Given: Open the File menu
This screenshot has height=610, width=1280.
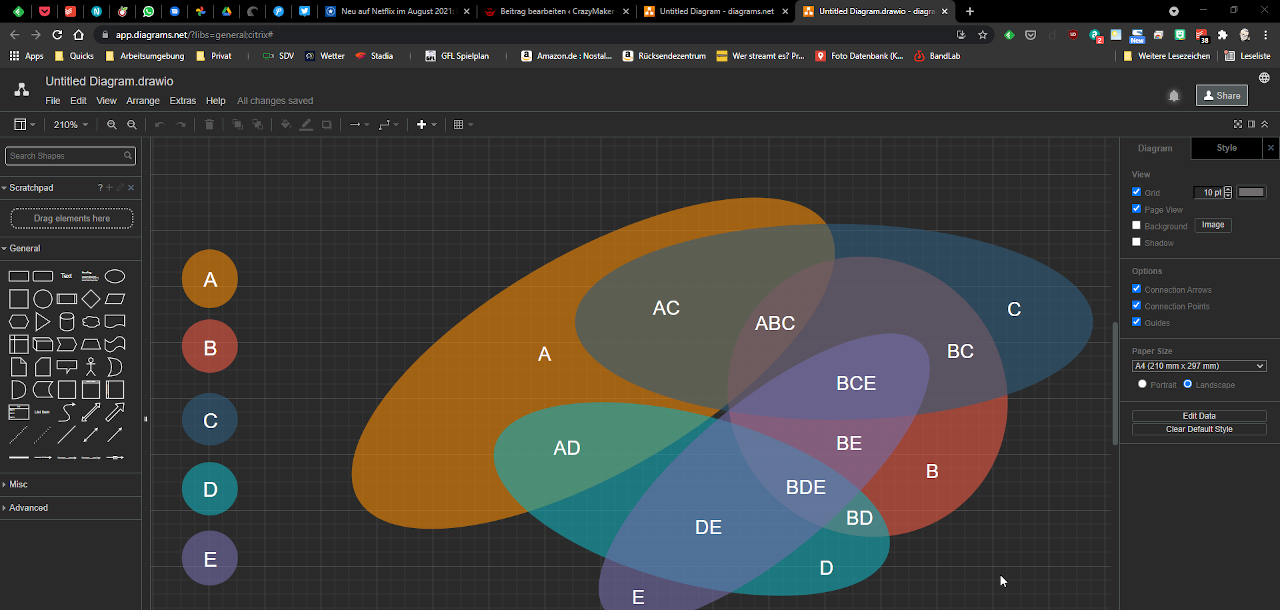Looking at the screenshot, I should coord(53,101).
